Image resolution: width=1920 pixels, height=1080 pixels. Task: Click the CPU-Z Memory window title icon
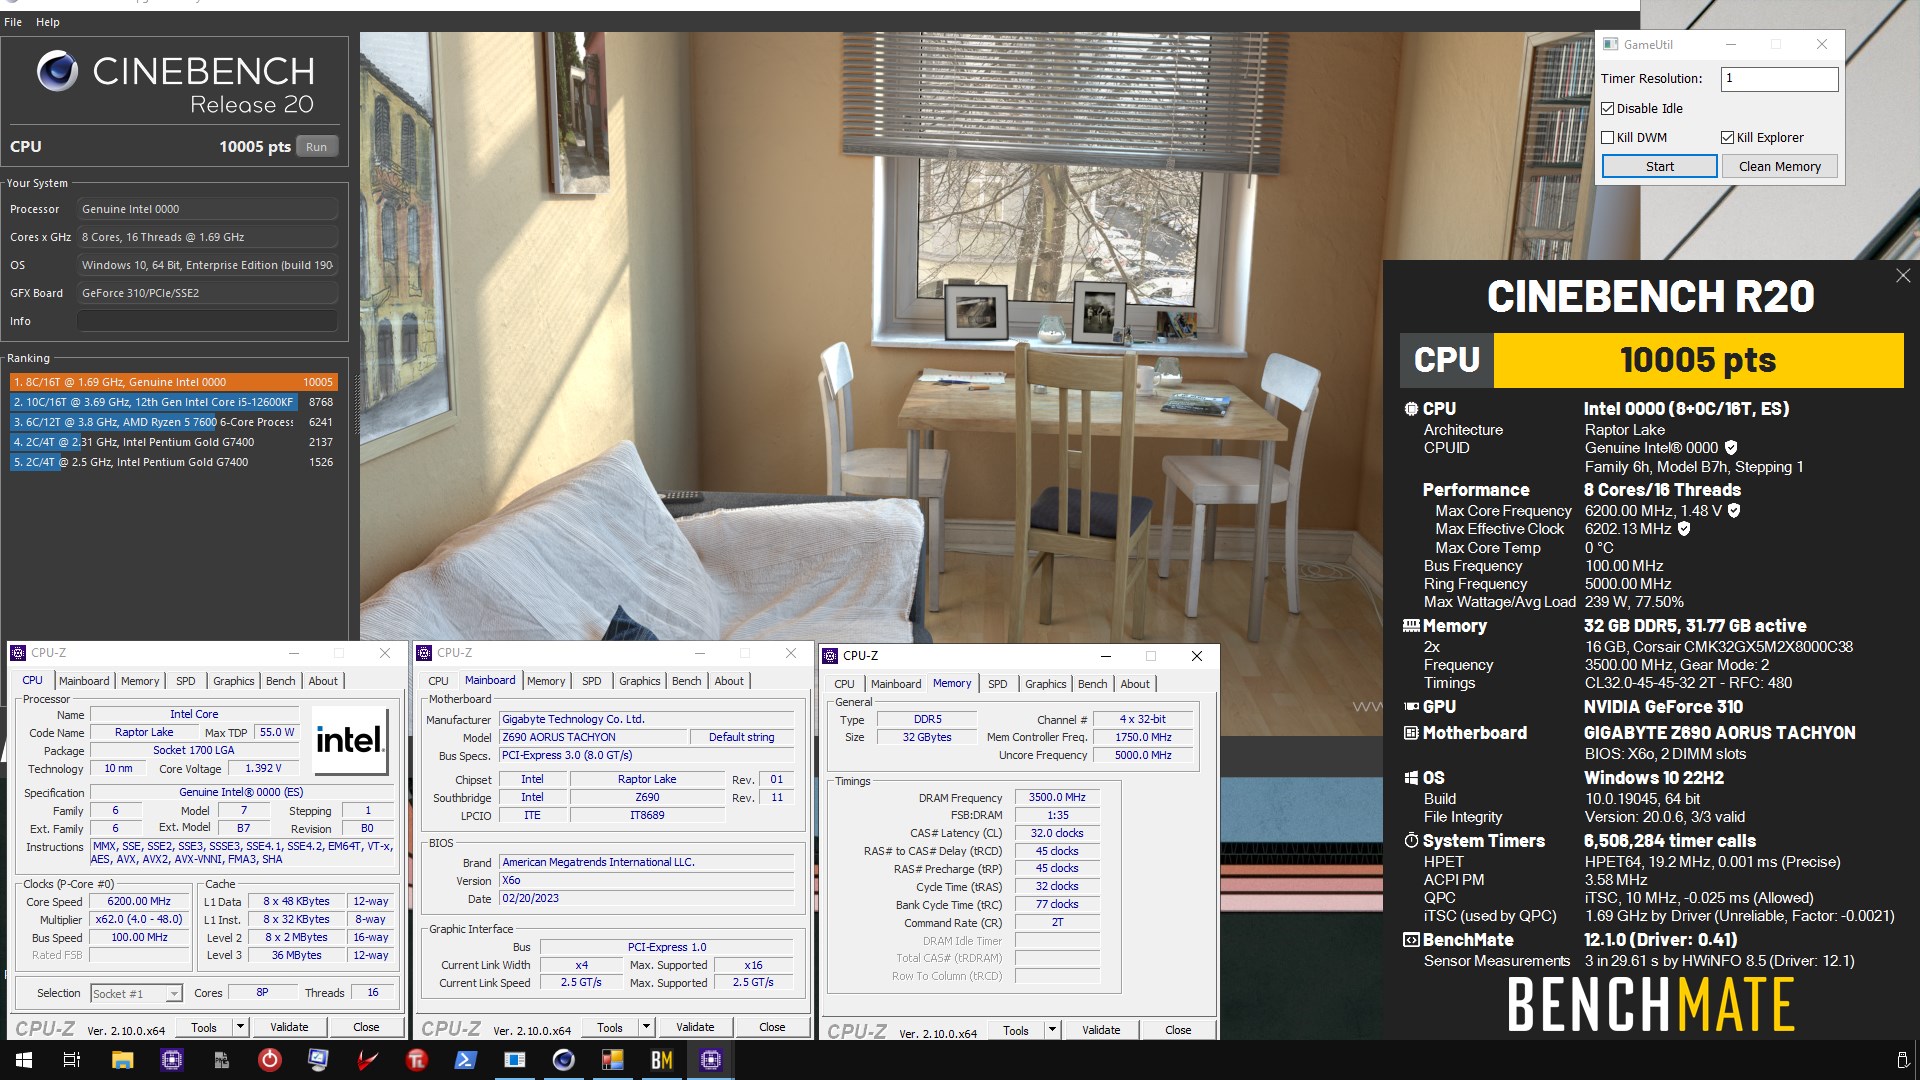coord(830,656)
